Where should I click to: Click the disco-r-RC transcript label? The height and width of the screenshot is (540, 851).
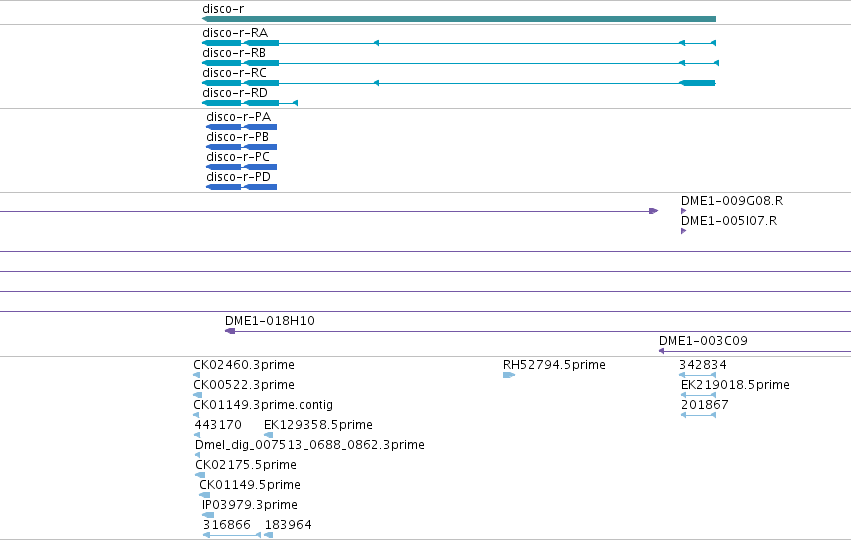pos(234,73)
